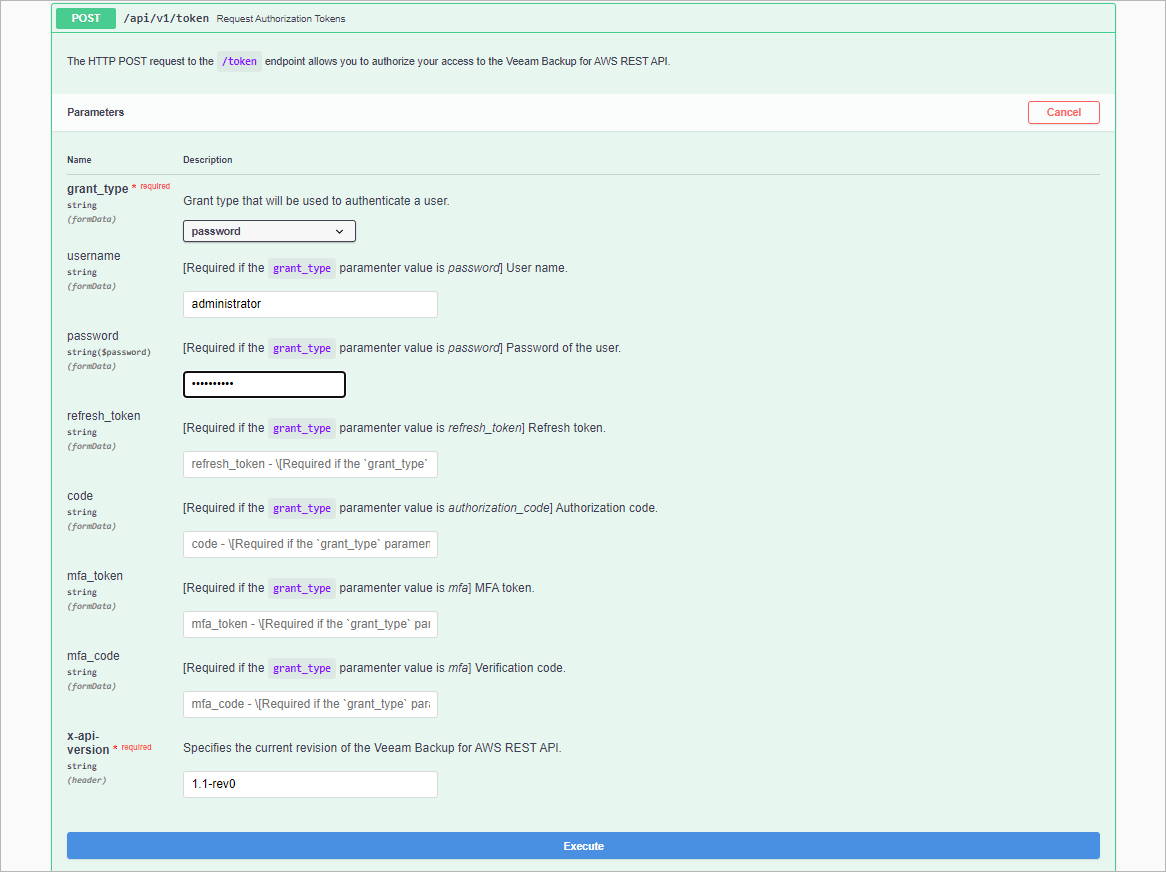Click the mfa_code parameter name
Screen dimensions: 1166x872
93,656
